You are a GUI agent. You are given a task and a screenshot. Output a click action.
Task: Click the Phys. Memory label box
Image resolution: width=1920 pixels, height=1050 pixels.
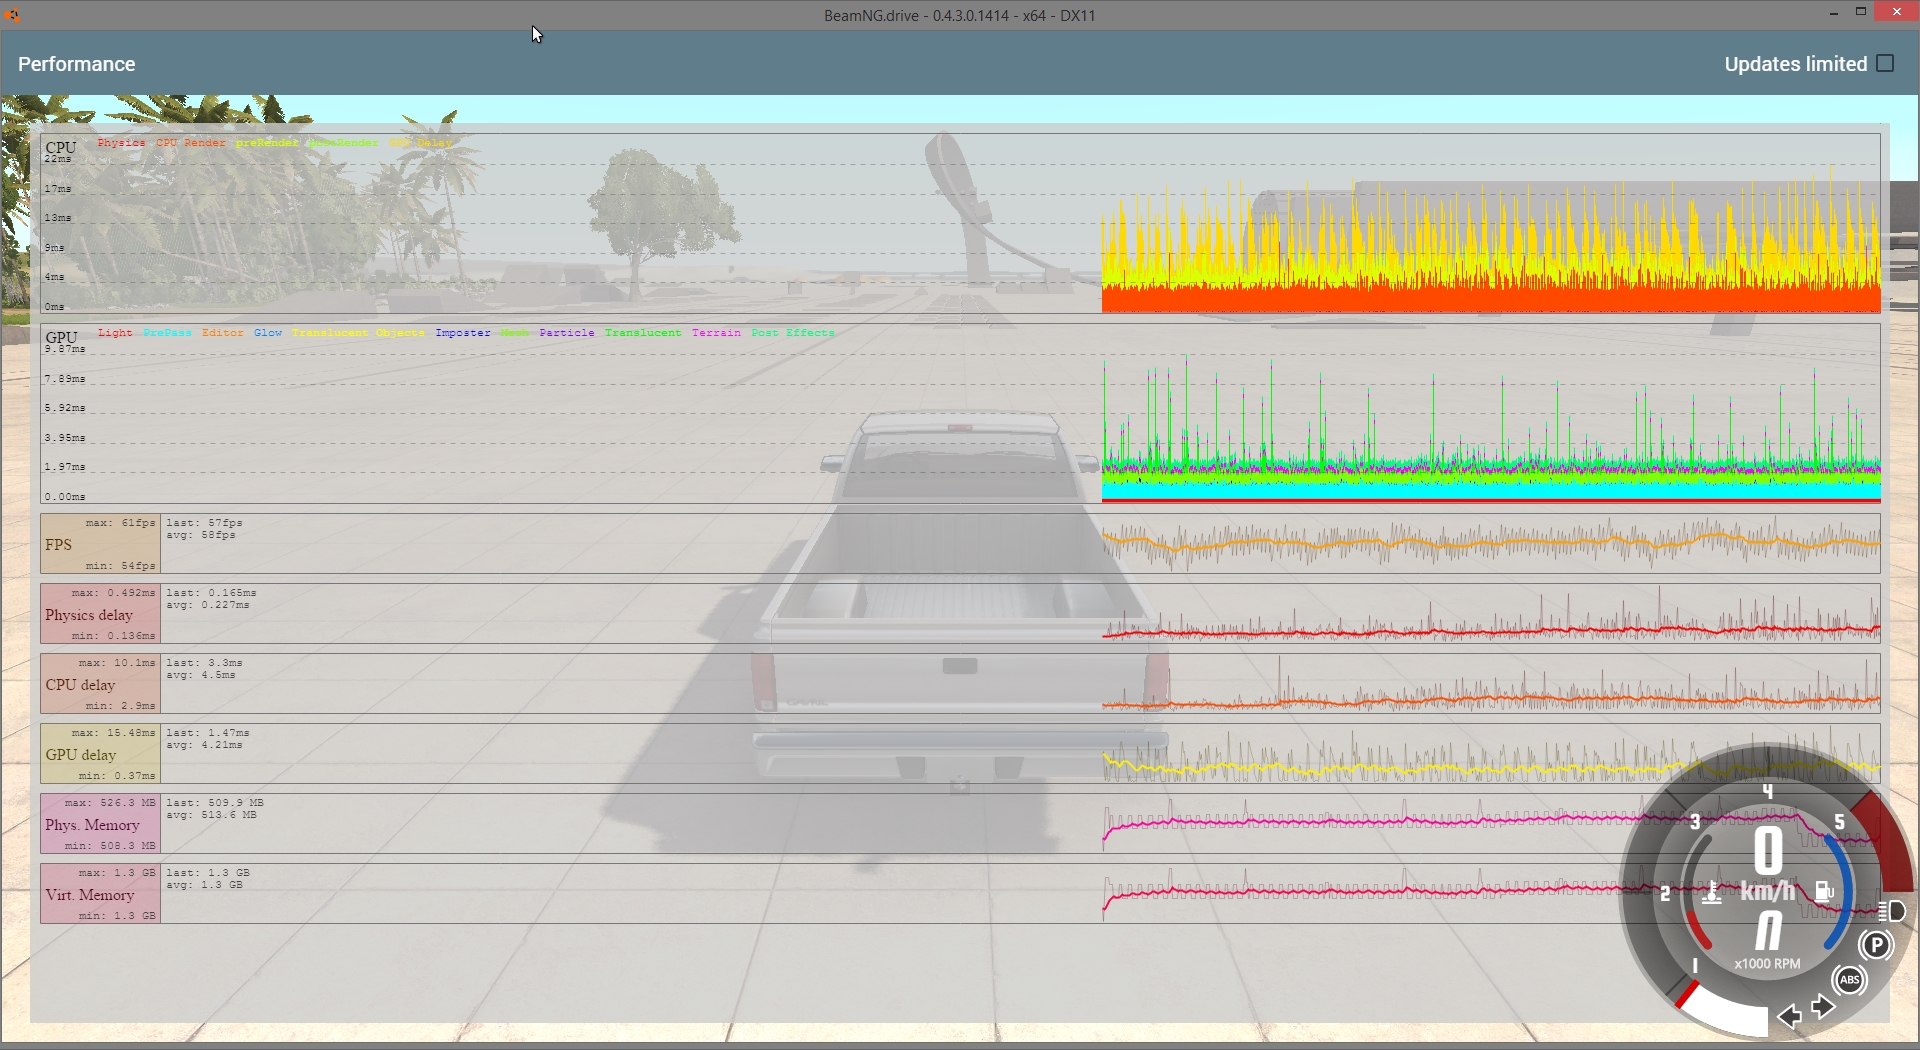tap(100, 824)
